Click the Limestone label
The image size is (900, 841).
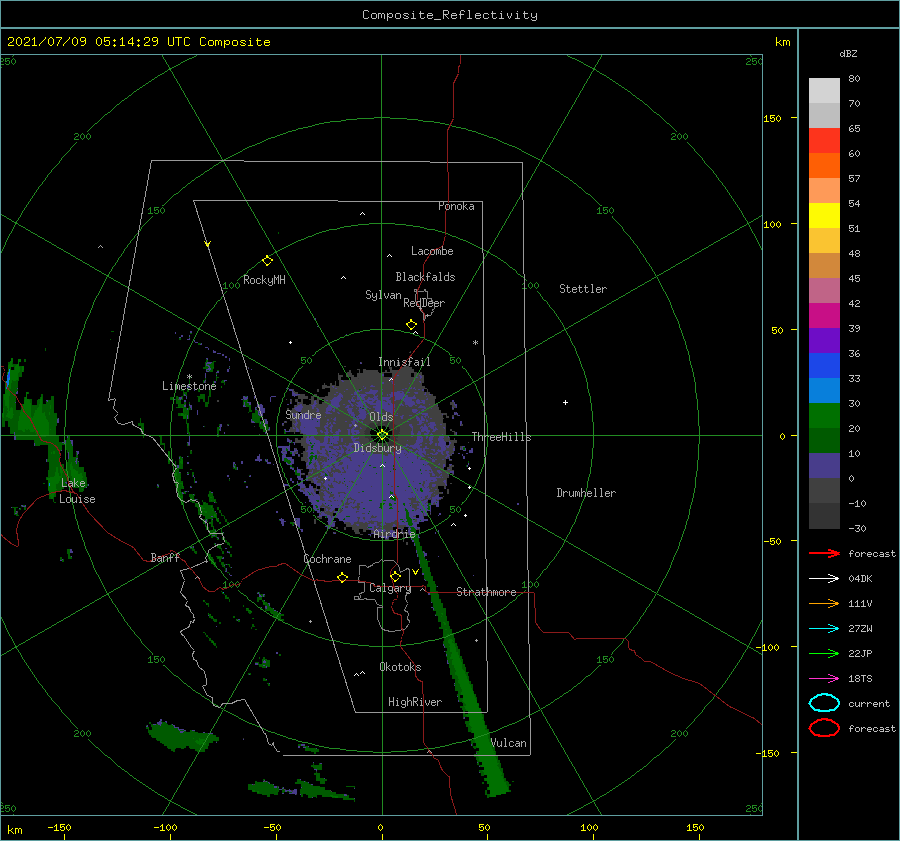pos(189,386)
